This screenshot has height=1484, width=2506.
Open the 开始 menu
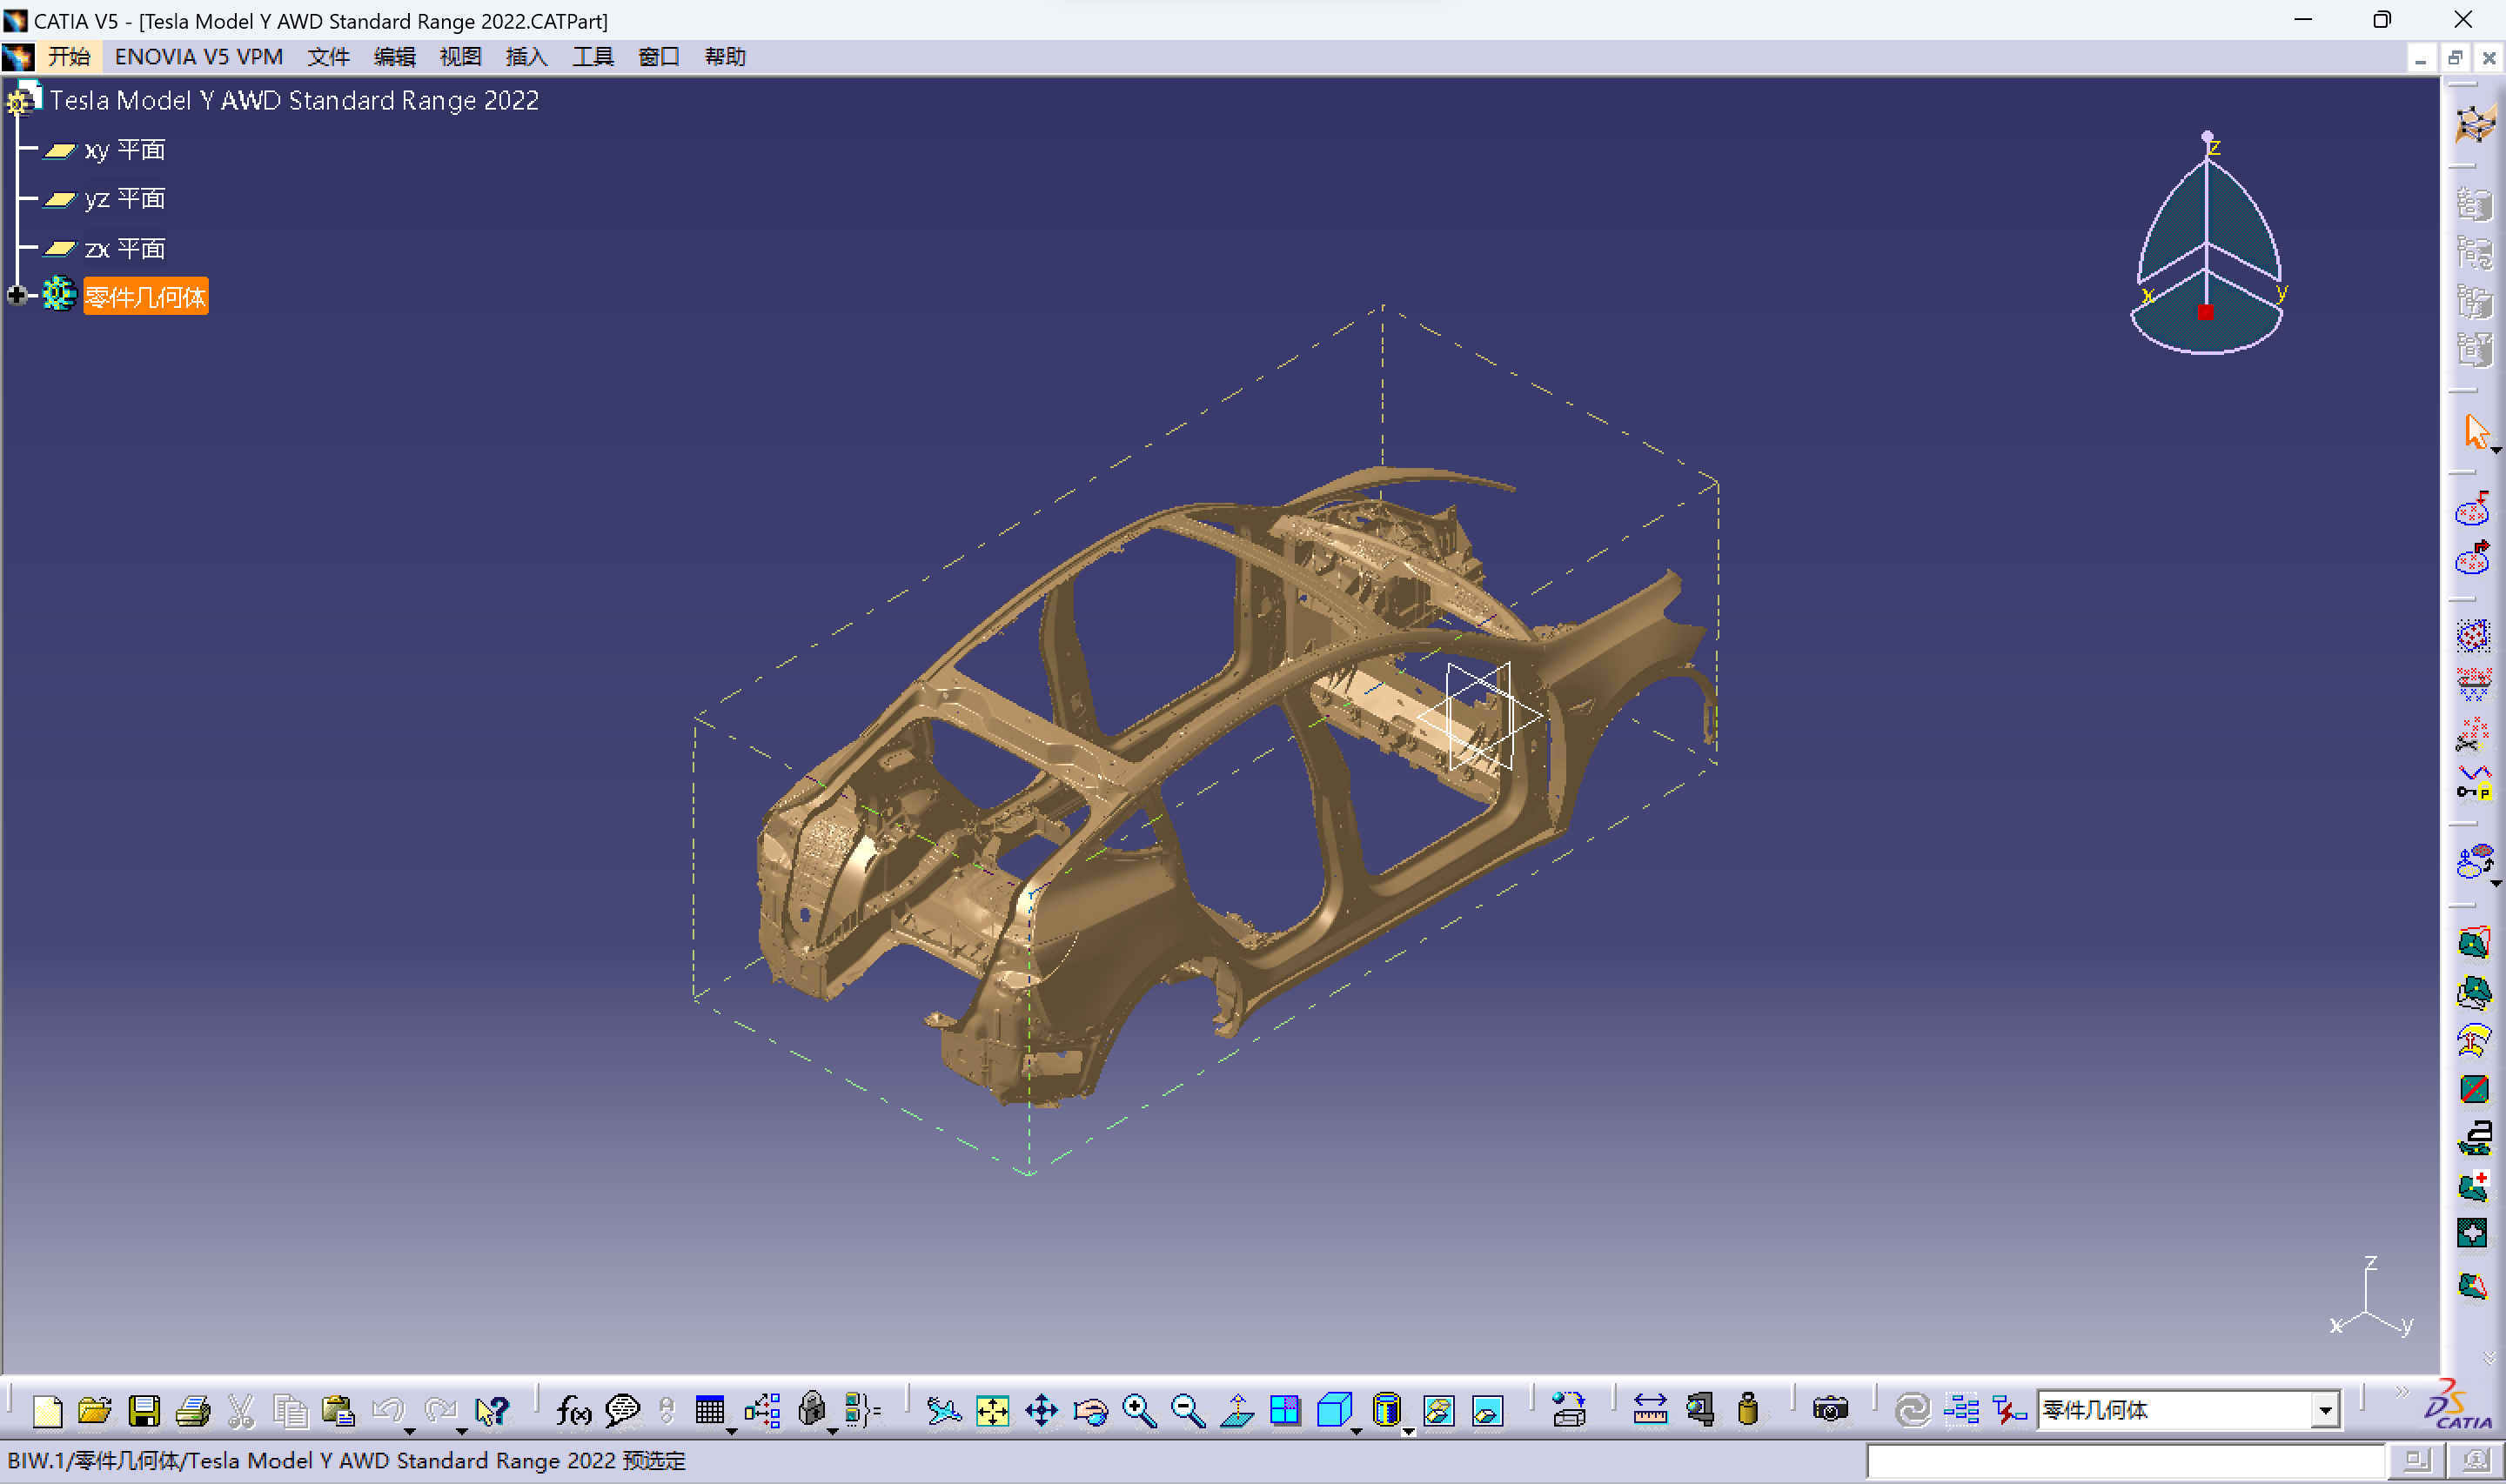click(x=69, y=57)
